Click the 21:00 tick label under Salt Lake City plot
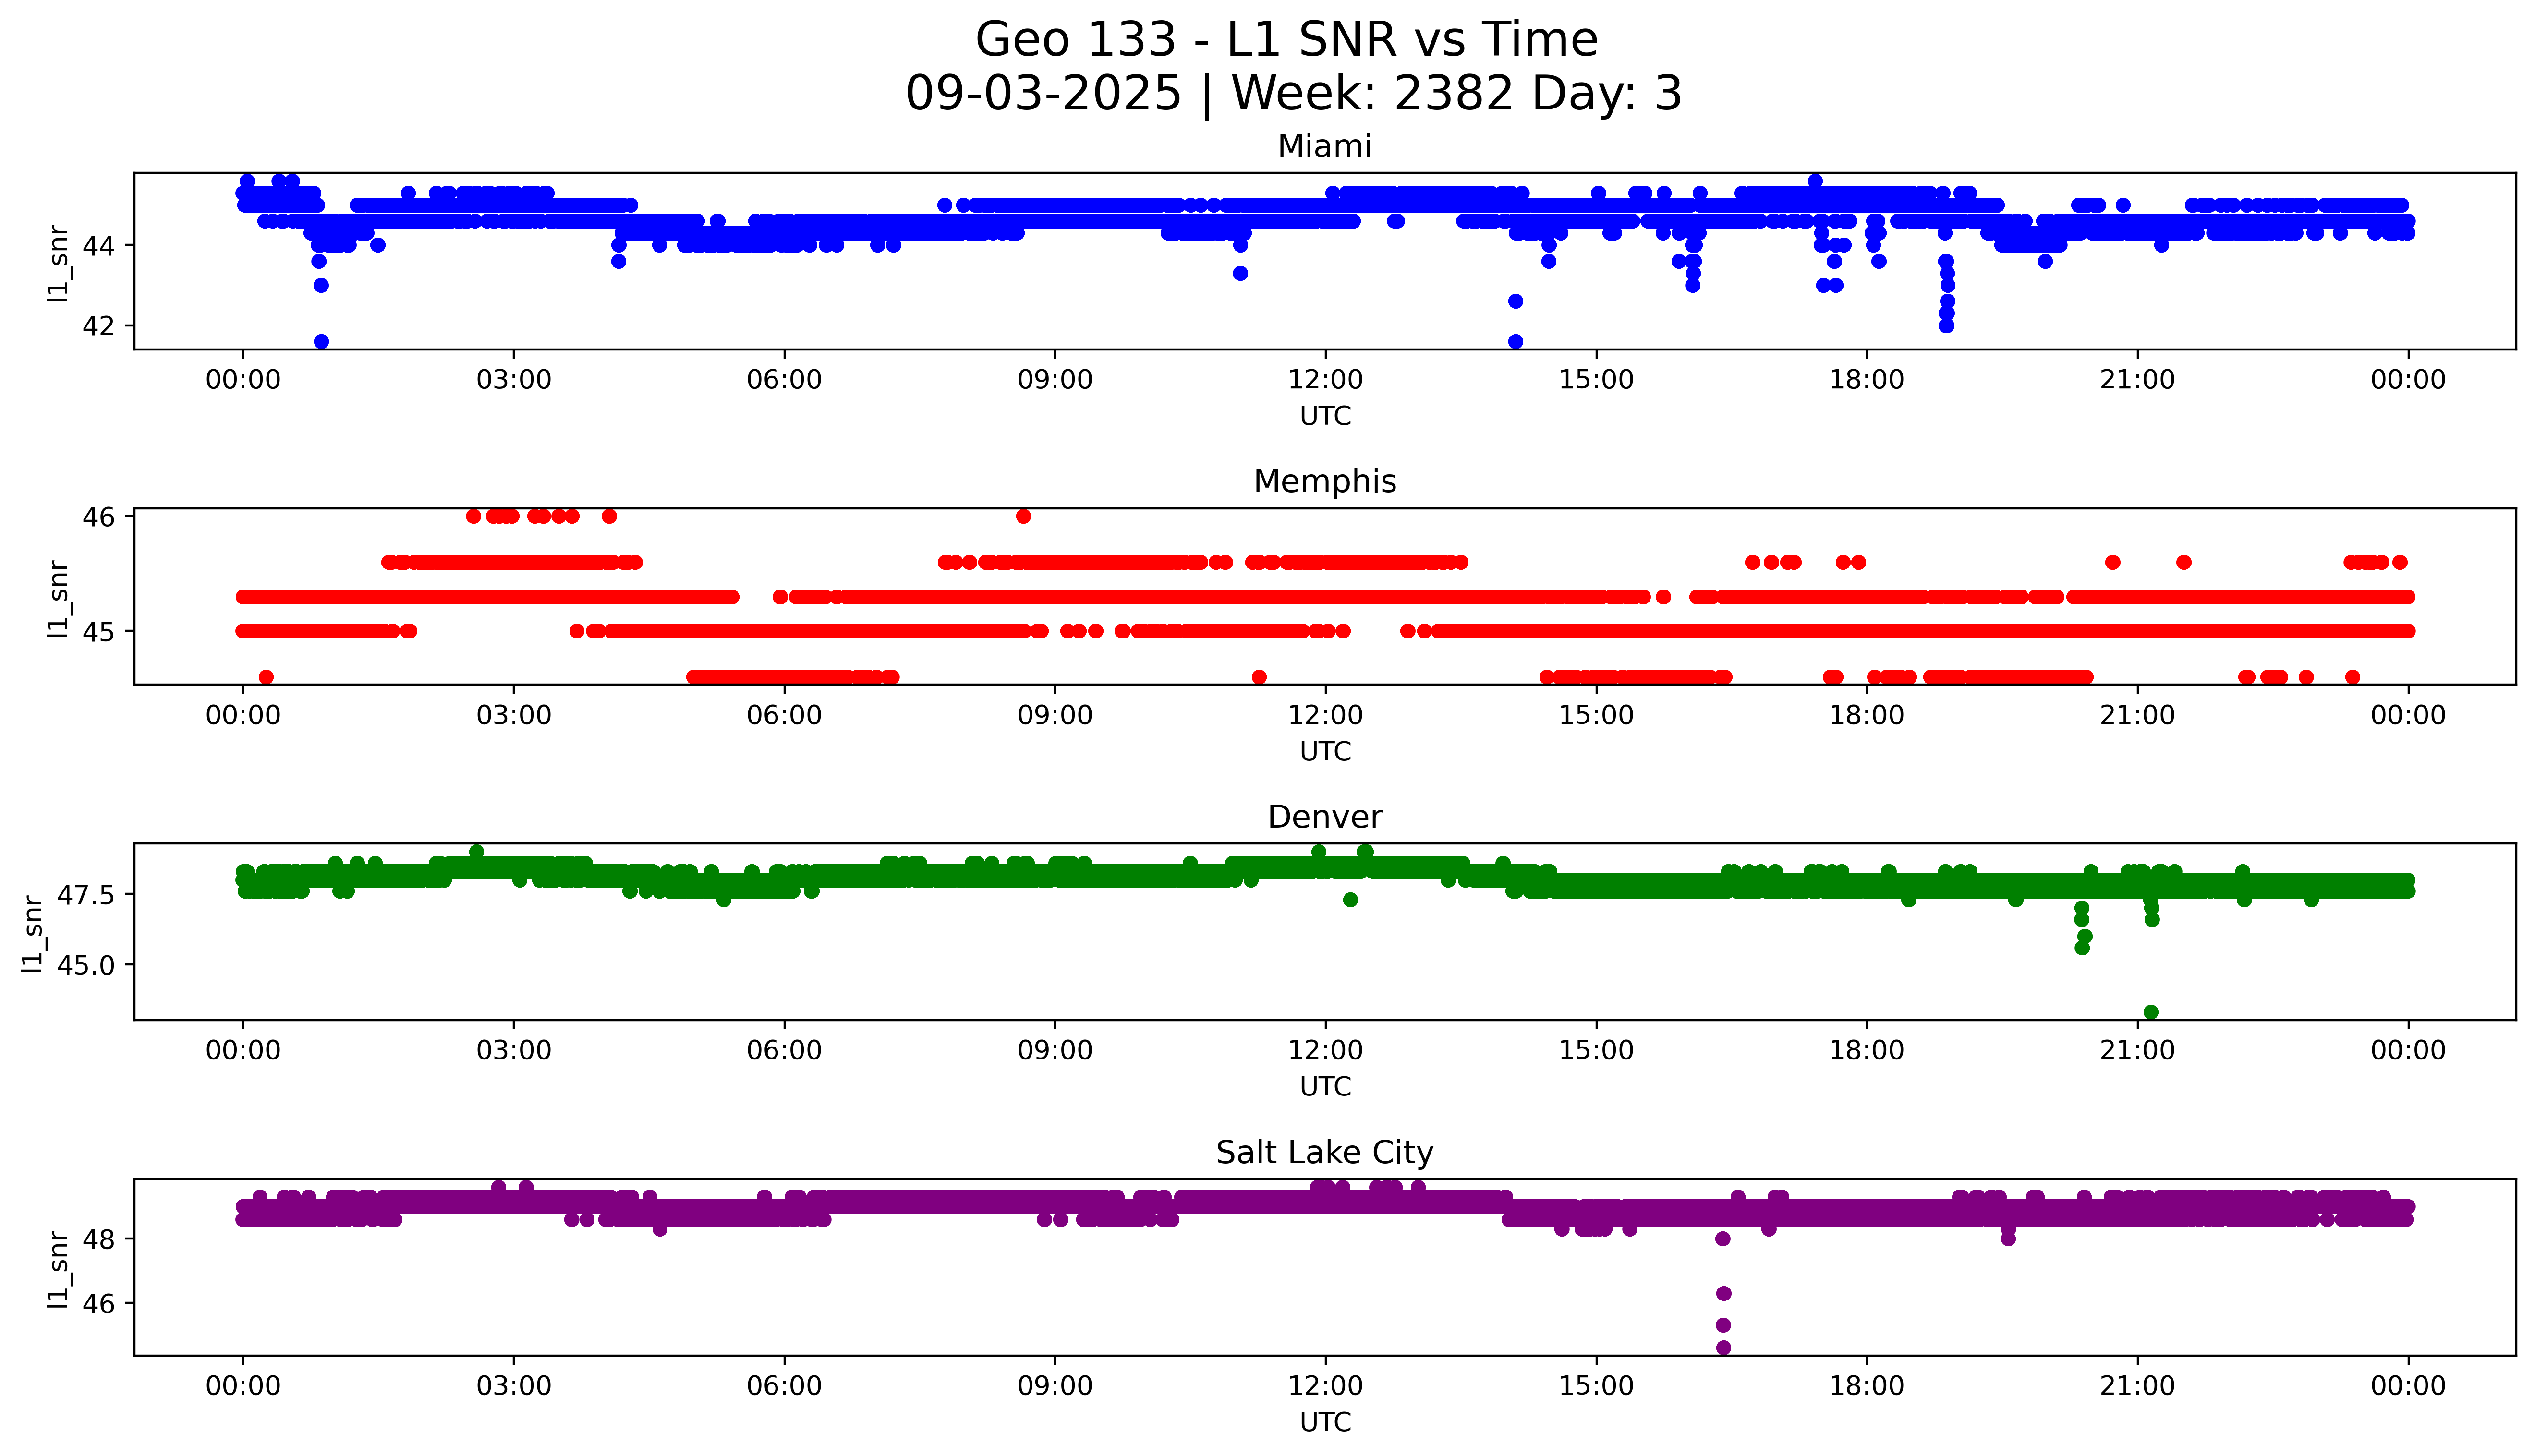The height and width of the screenshot is (1456, 2535). click(2137, 1386)
